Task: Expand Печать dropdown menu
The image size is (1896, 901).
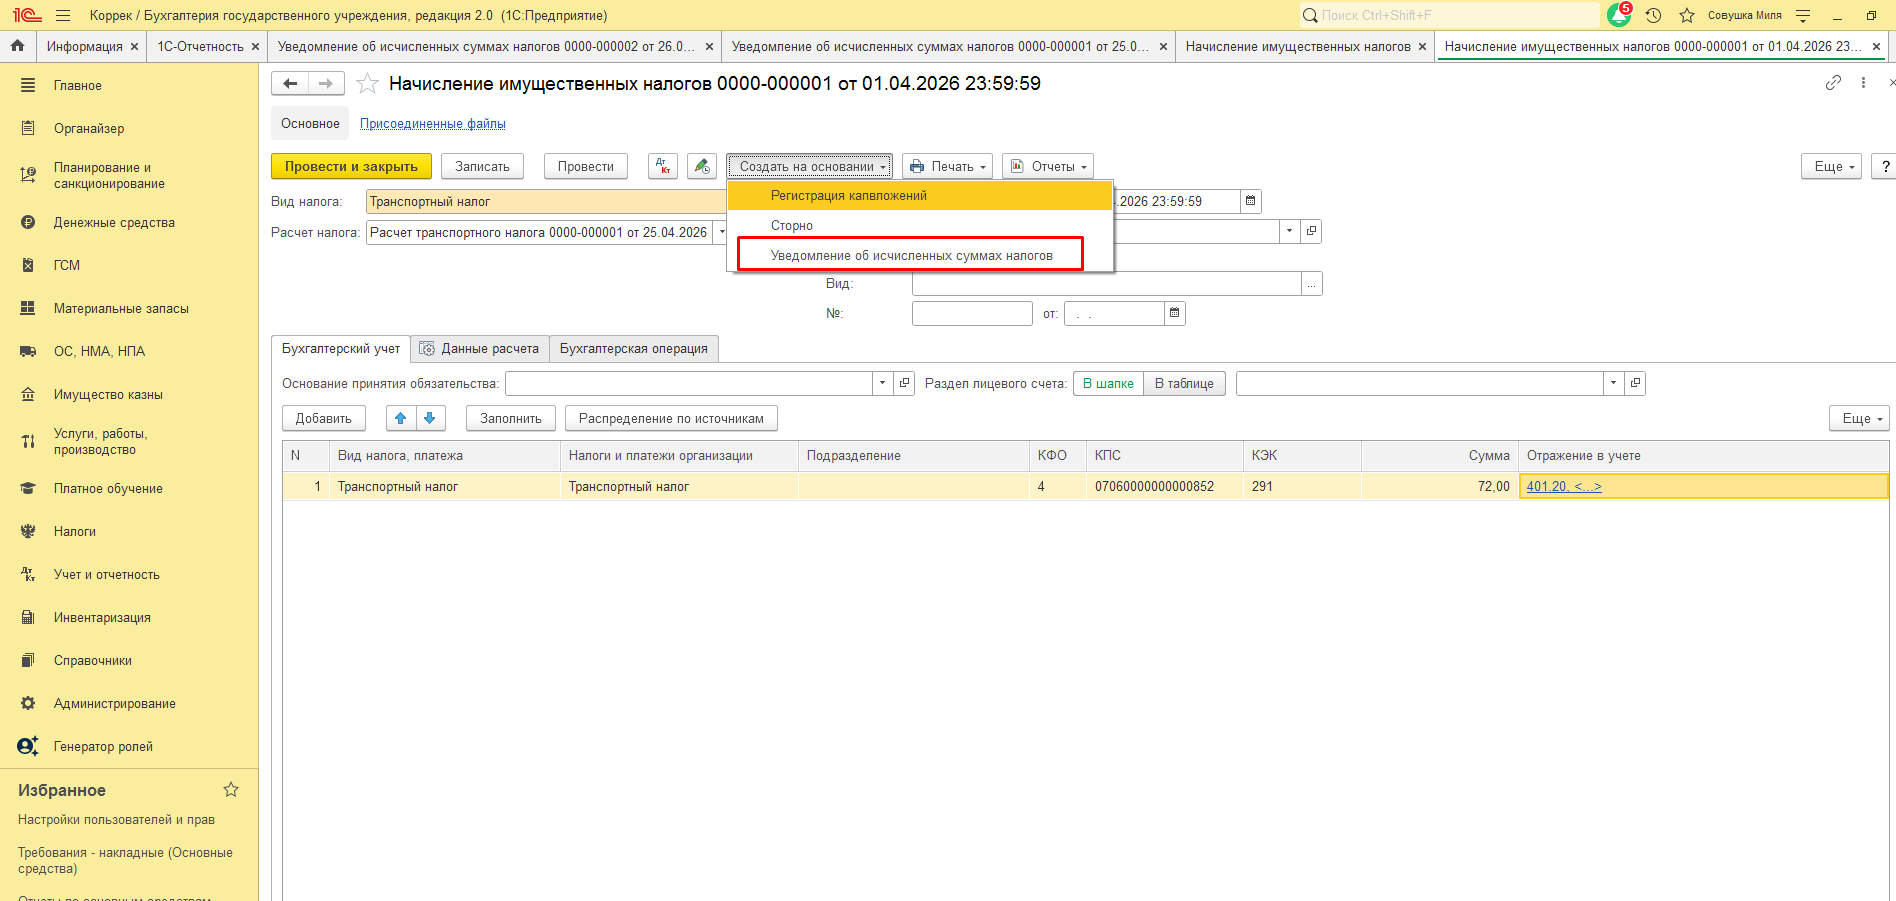Action: (x=947, y=166)
